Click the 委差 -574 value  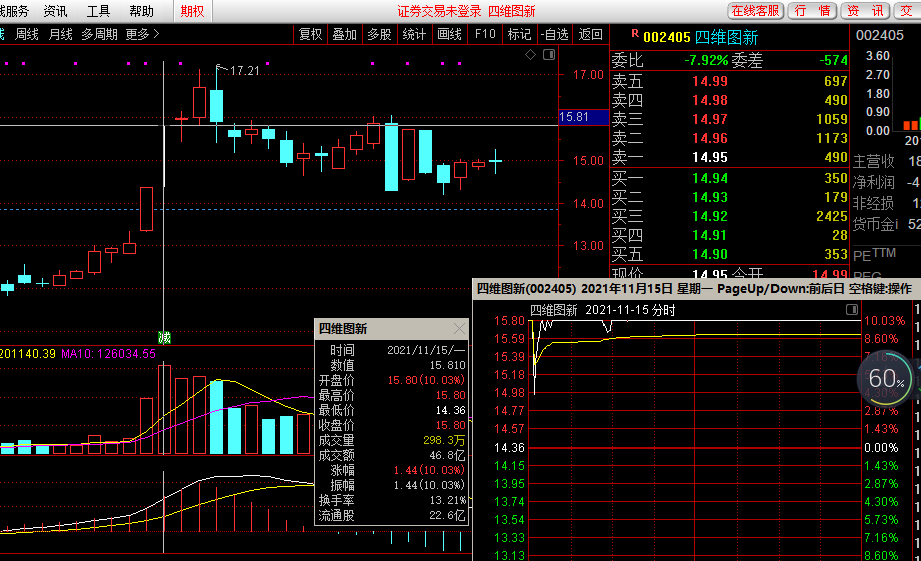(x=833, y=61)
